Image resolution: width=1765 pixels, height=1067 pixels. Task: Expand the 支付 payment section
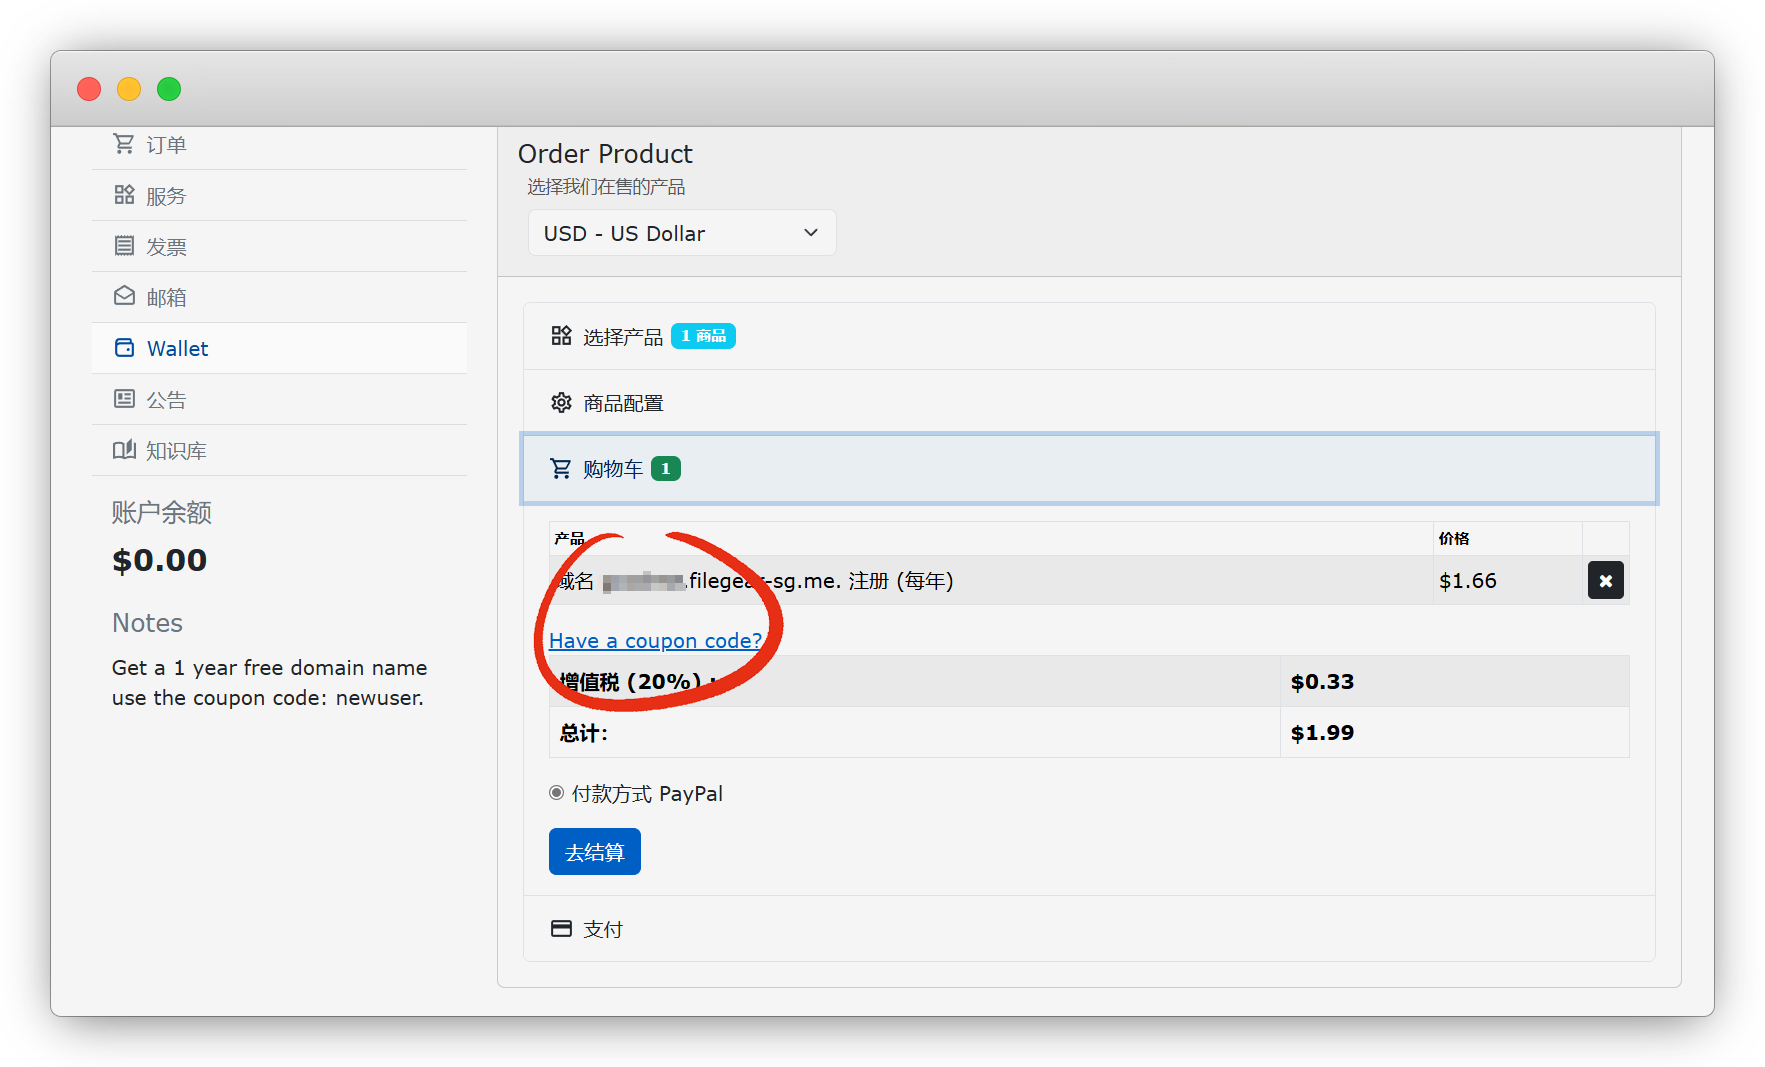602,929
